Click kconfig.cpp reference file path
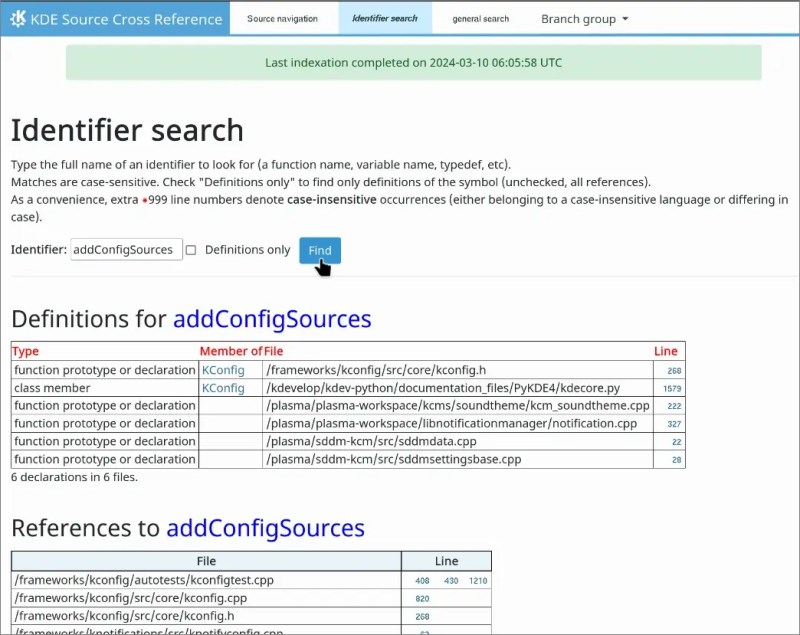 (x=131, y=598)
